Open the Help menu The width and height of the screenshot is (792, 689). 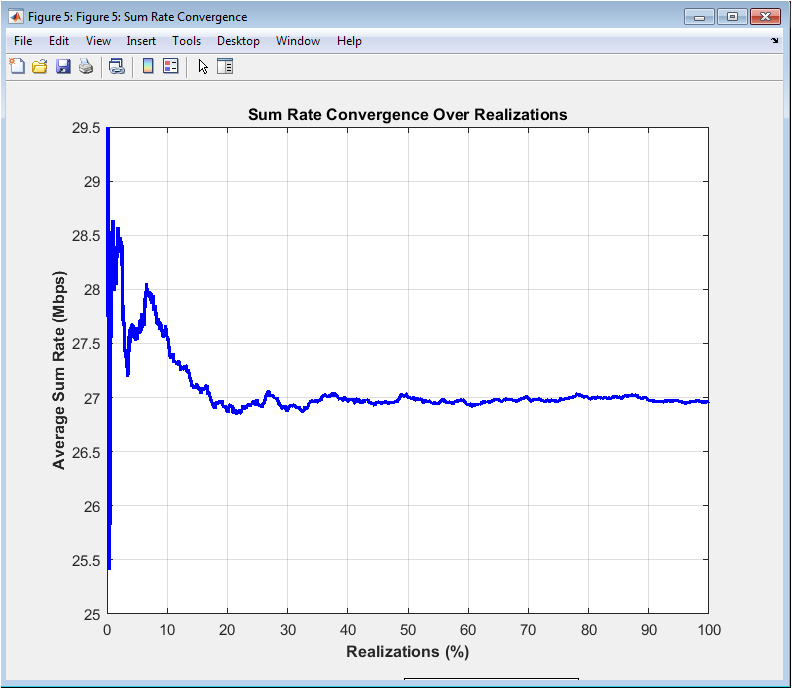click(349, 41)
